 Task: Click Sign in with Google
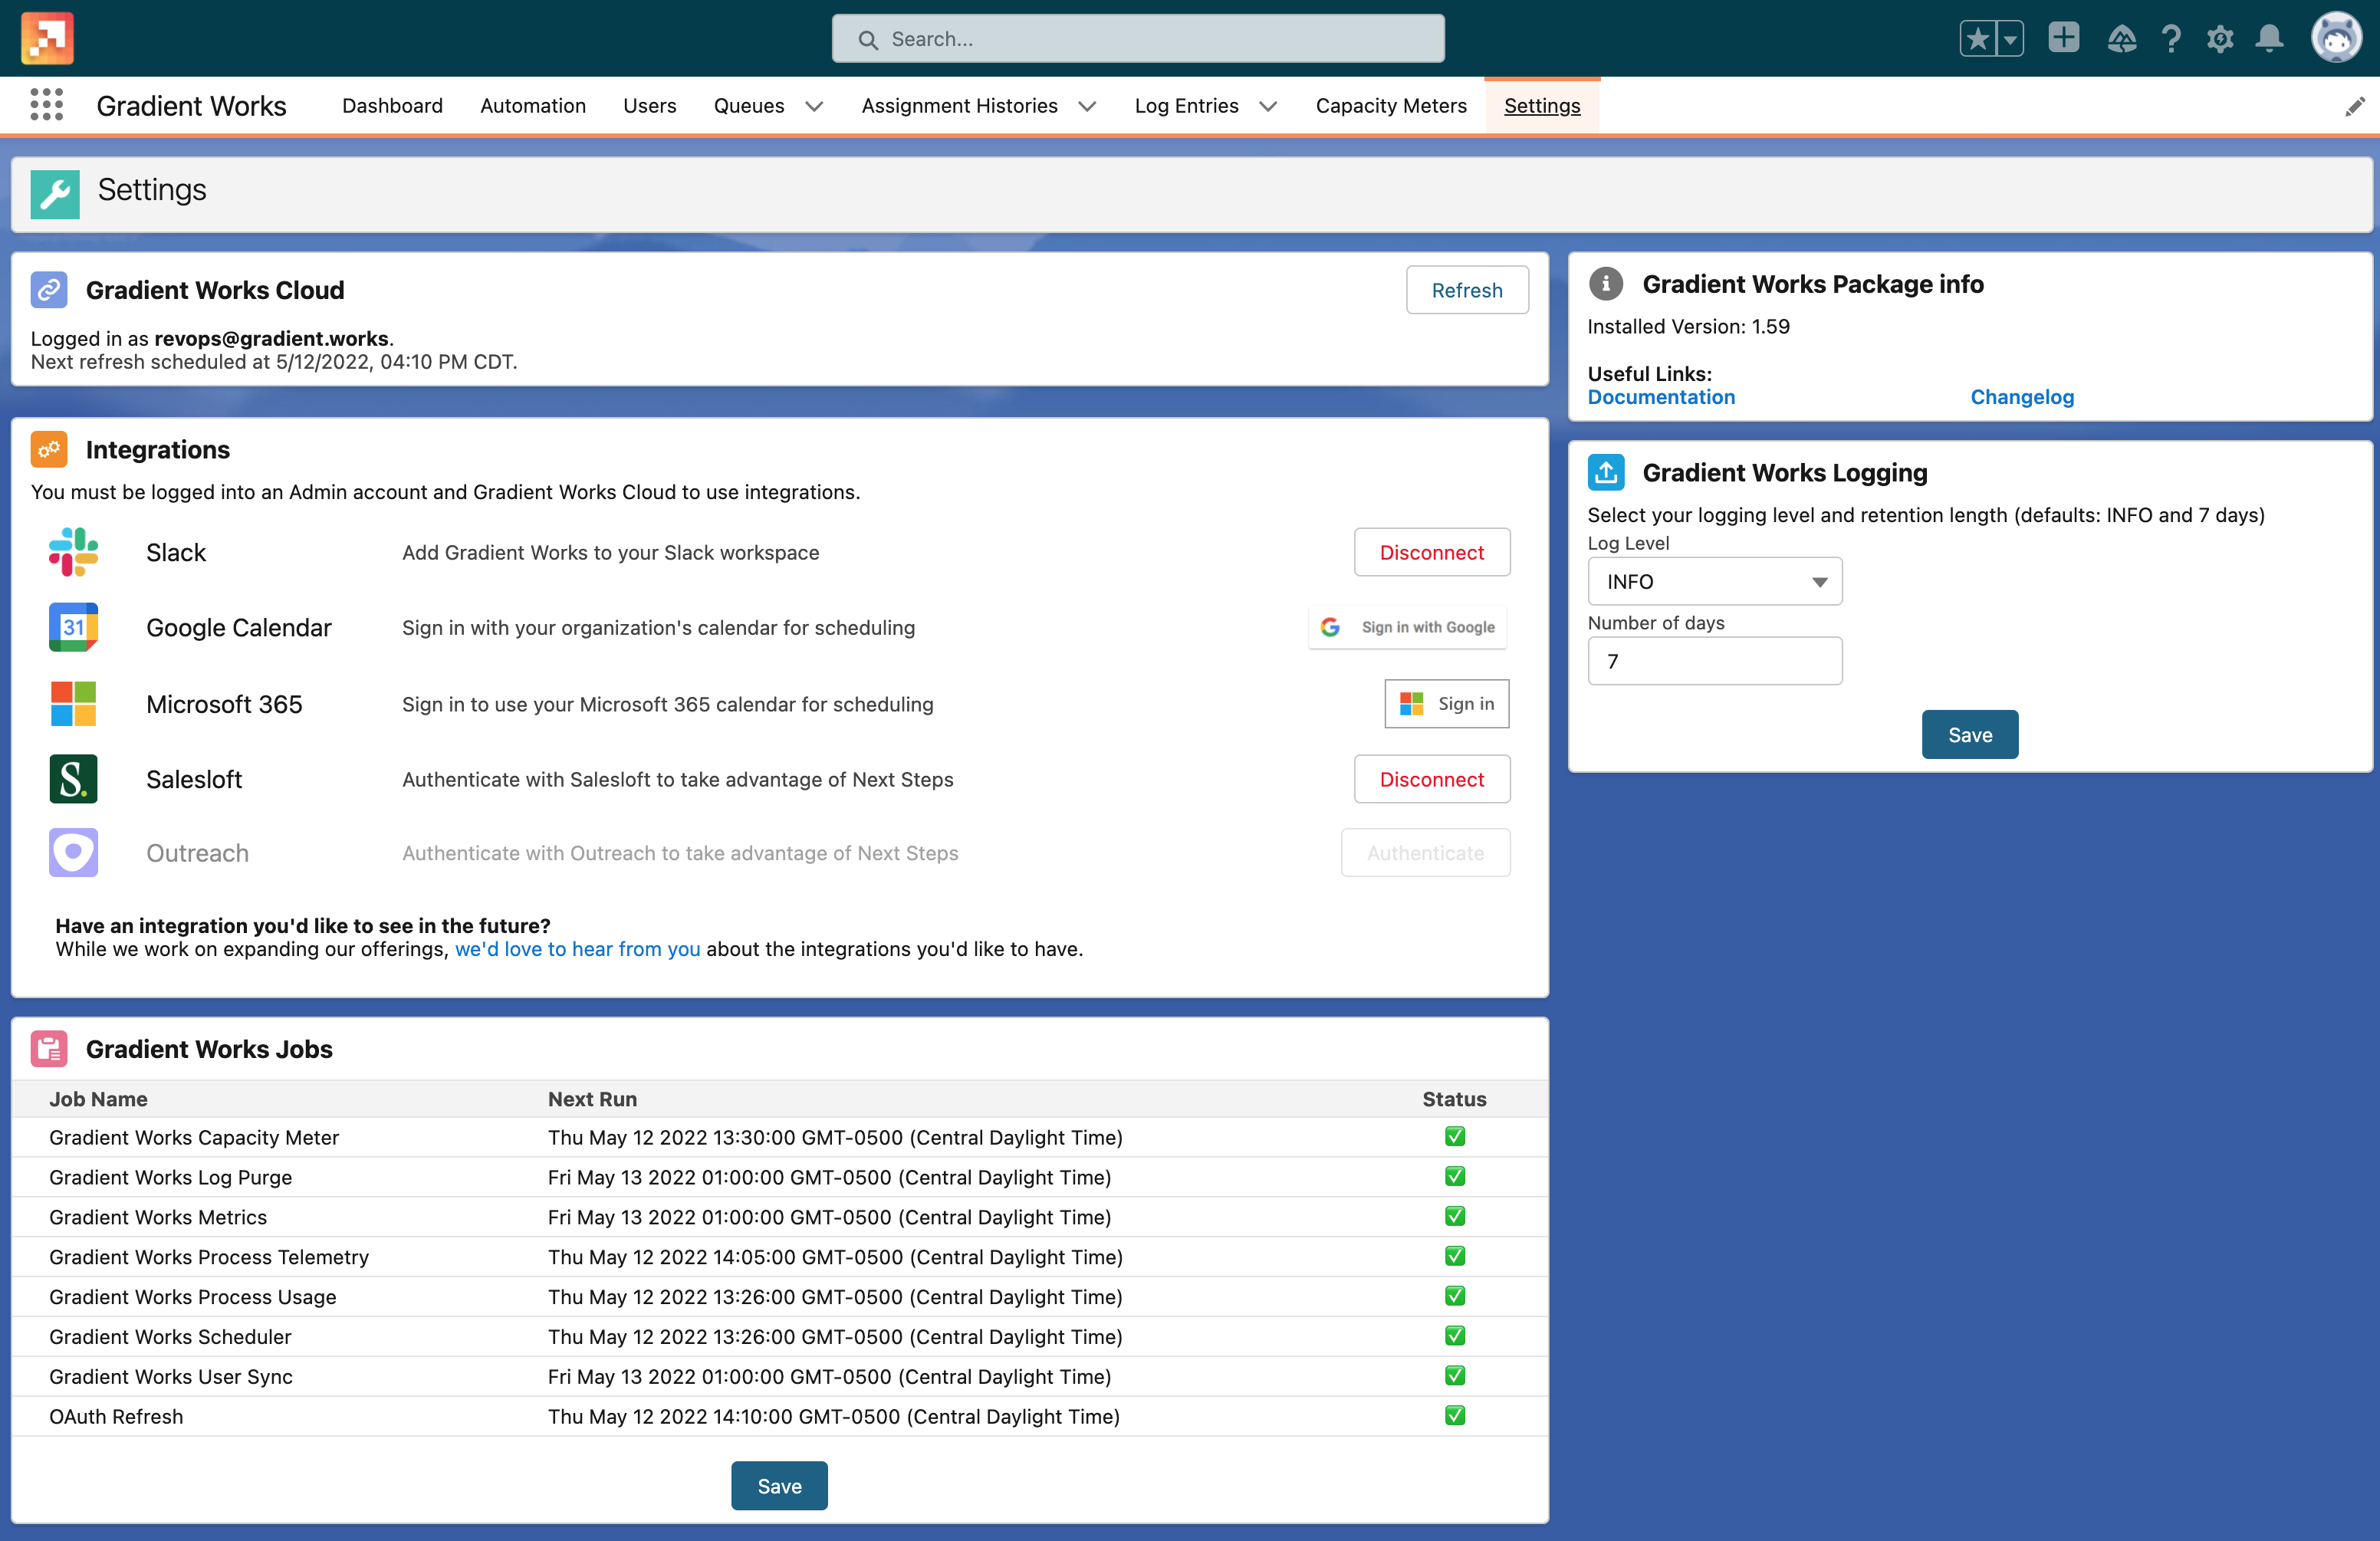[x=1407, y=627]
